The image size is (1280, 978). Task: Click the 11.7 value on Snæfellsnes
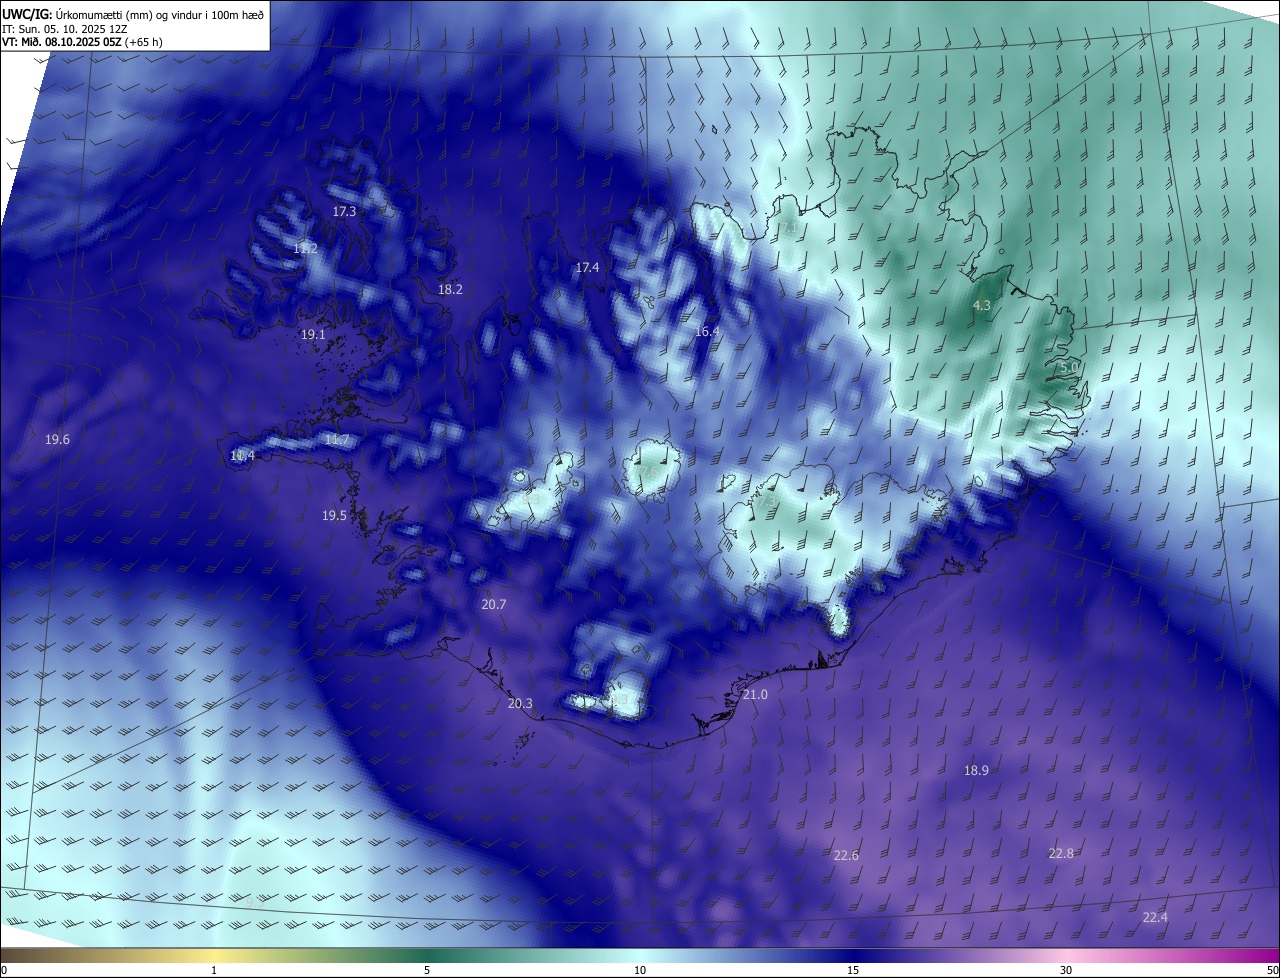338,440
